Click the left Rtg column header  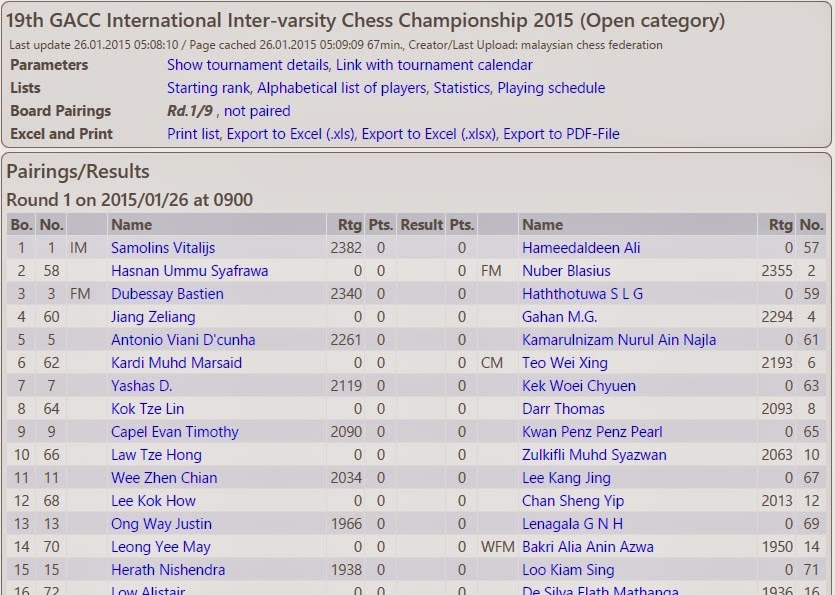point(346,225)
